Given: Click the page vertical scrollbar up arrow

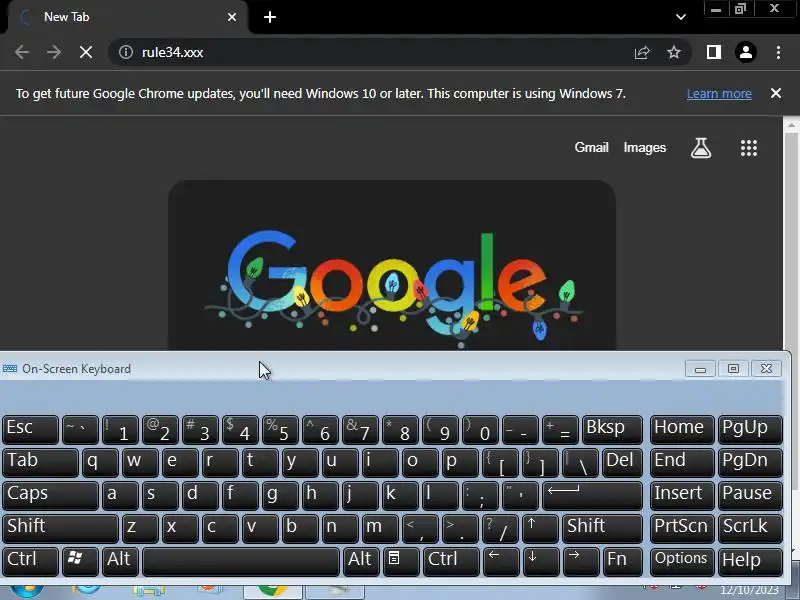Looking at the screenshot, I should coord(791,124).
